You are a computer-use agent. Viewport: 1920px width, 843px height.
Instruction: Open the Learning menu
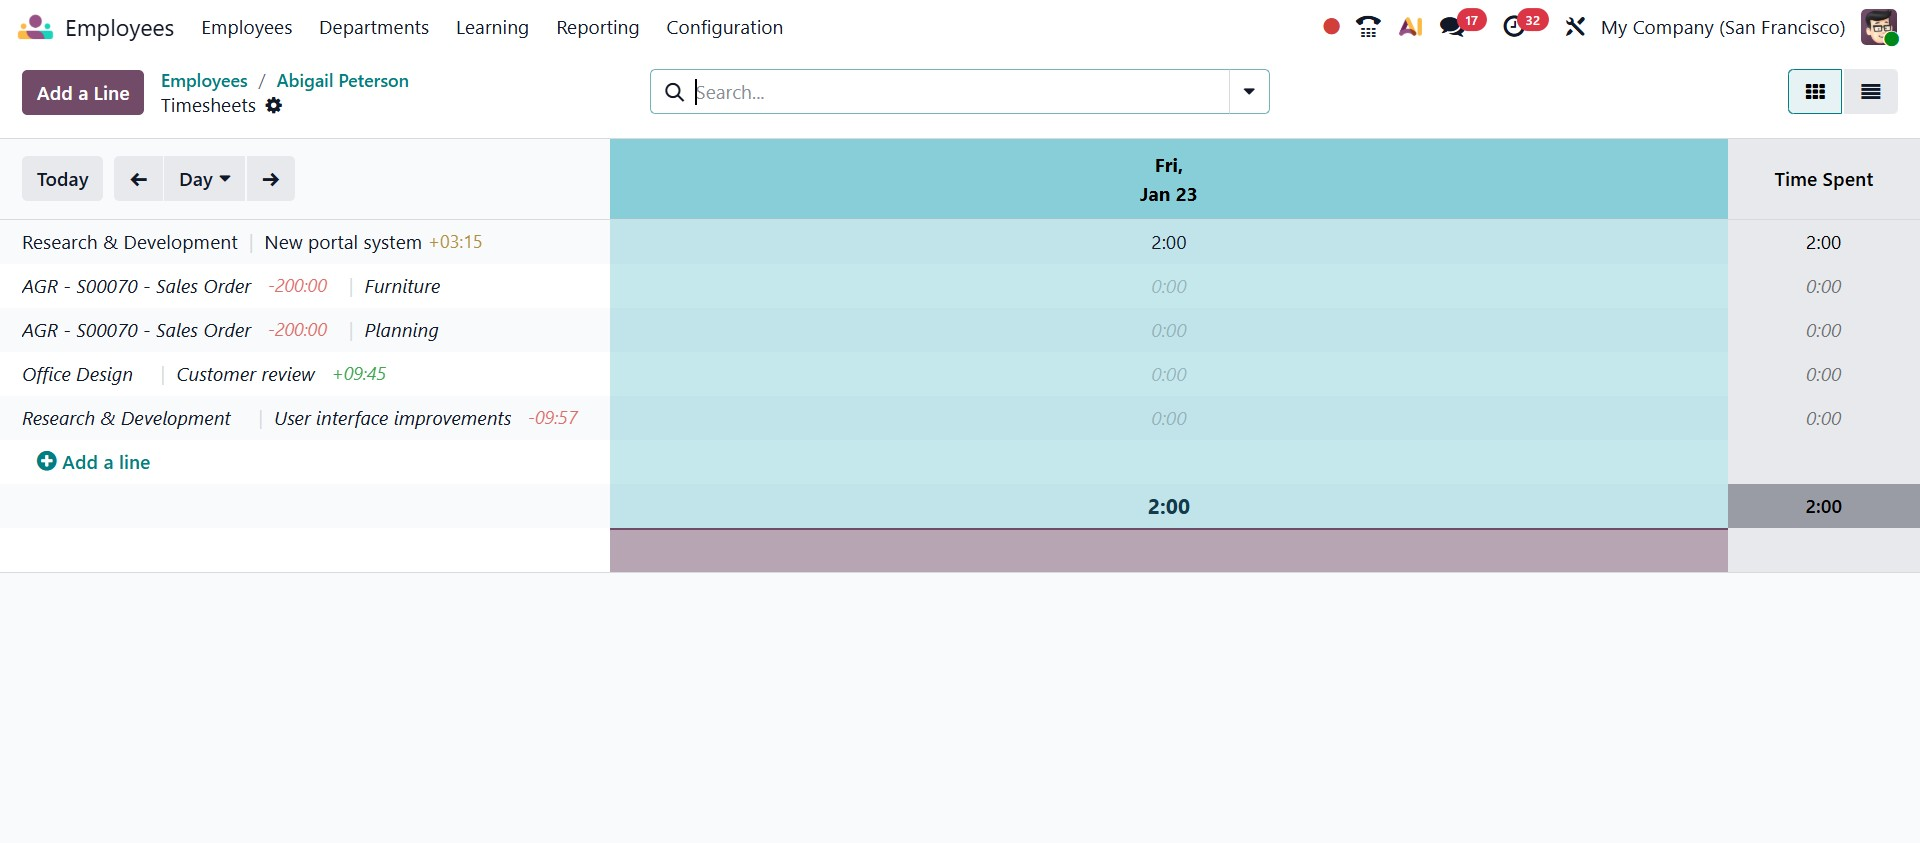coord(492,28)
